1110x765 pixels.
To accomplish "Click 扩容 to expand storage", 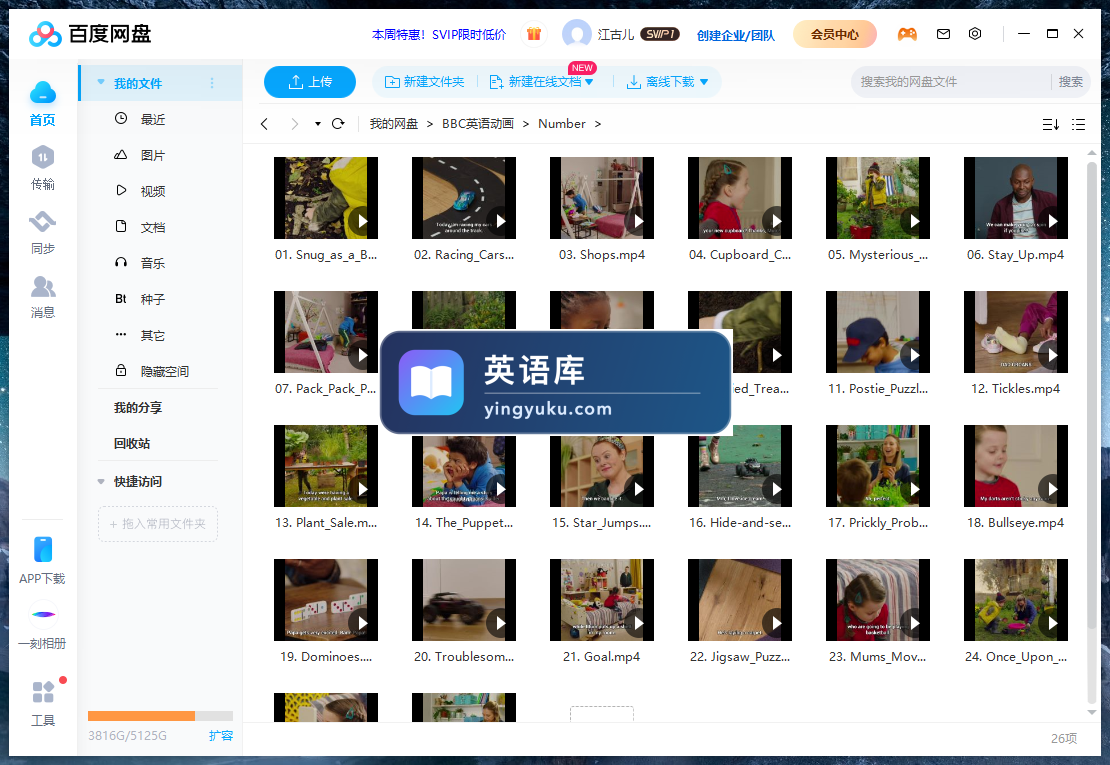I will [221, 736].
